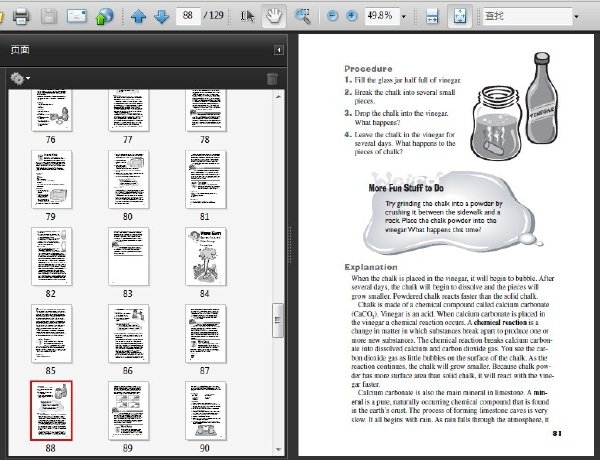Open the Find options dropdown arrow

[x=576, y=16]
